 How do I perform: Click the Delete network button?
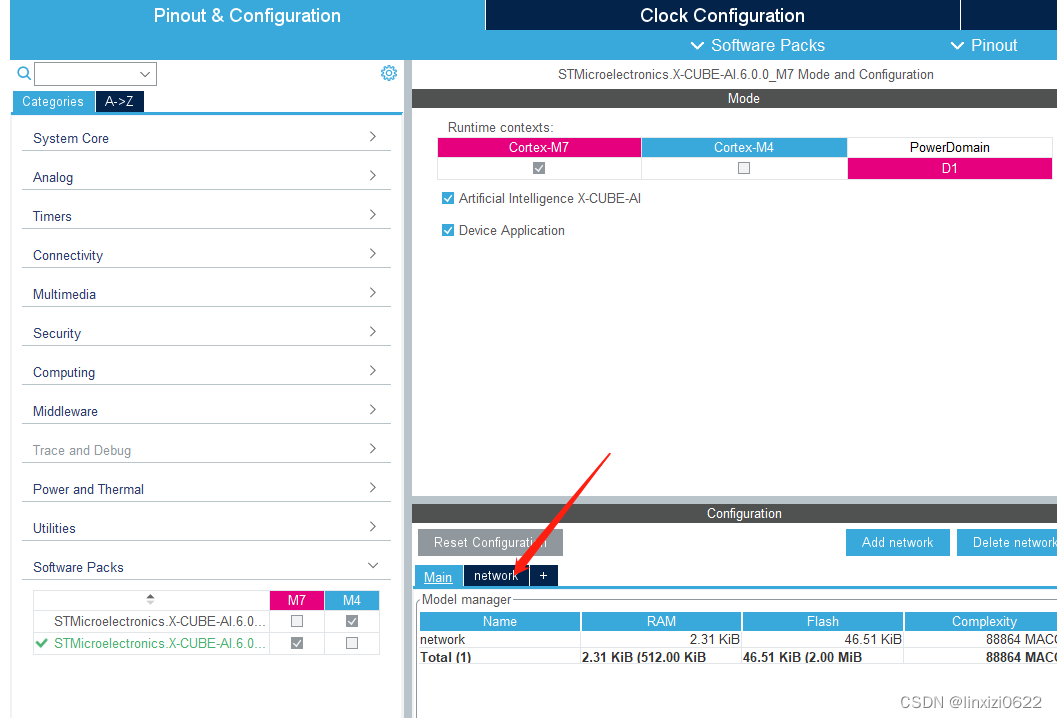pos(1007,543)
